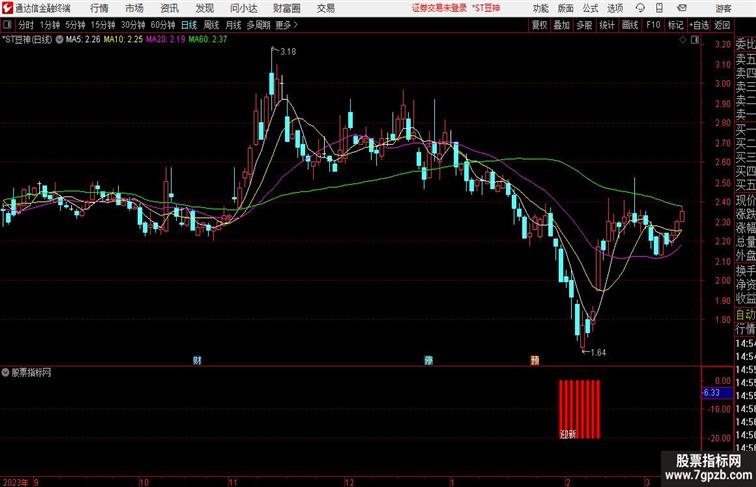Screen dimensions: 756x487
Task: Switch to 15分钟 period tab
Action: click(103, 25)
